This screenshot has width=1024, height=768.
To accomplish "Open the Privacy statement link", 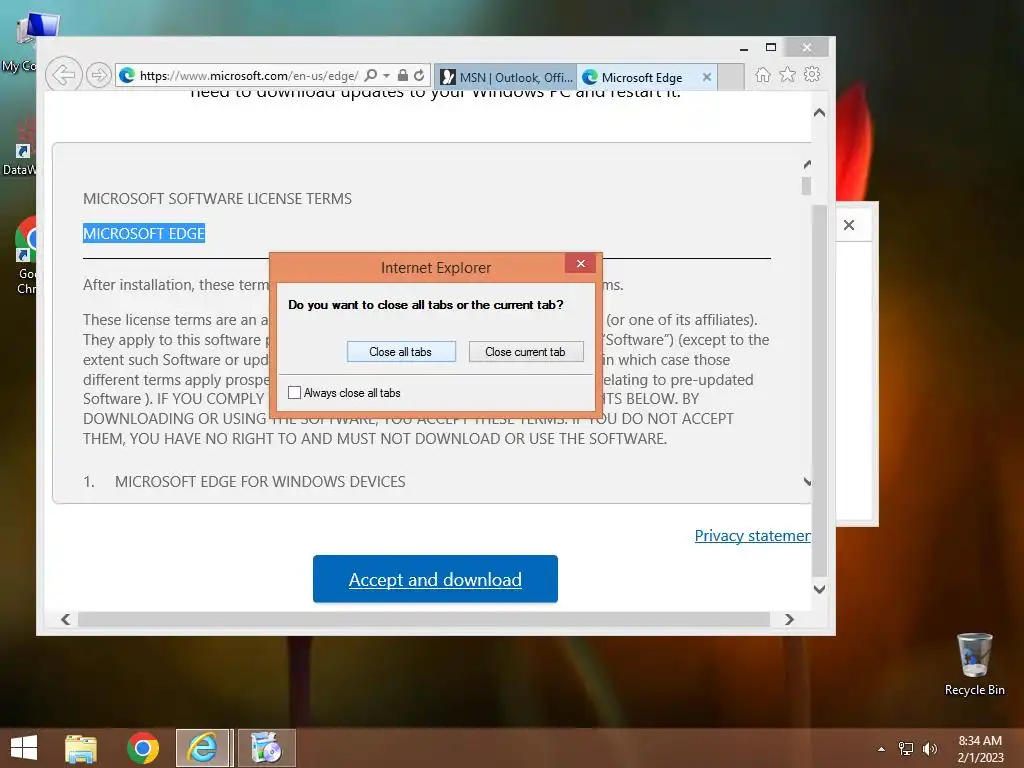I will (752, 536).
